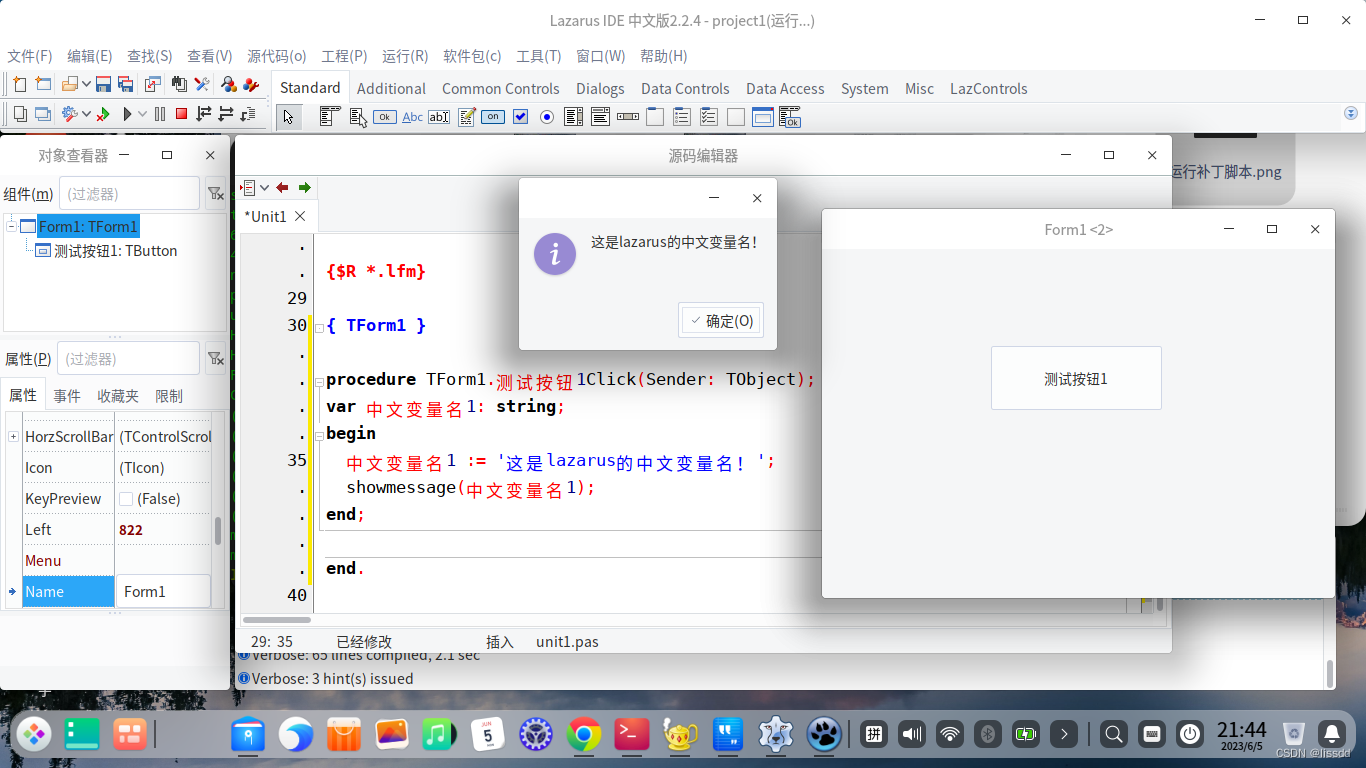The width and height of the screenshot is (1366, 768).
Task: Click the red back navigation arrow in editor
Action: tap(282, 187)
